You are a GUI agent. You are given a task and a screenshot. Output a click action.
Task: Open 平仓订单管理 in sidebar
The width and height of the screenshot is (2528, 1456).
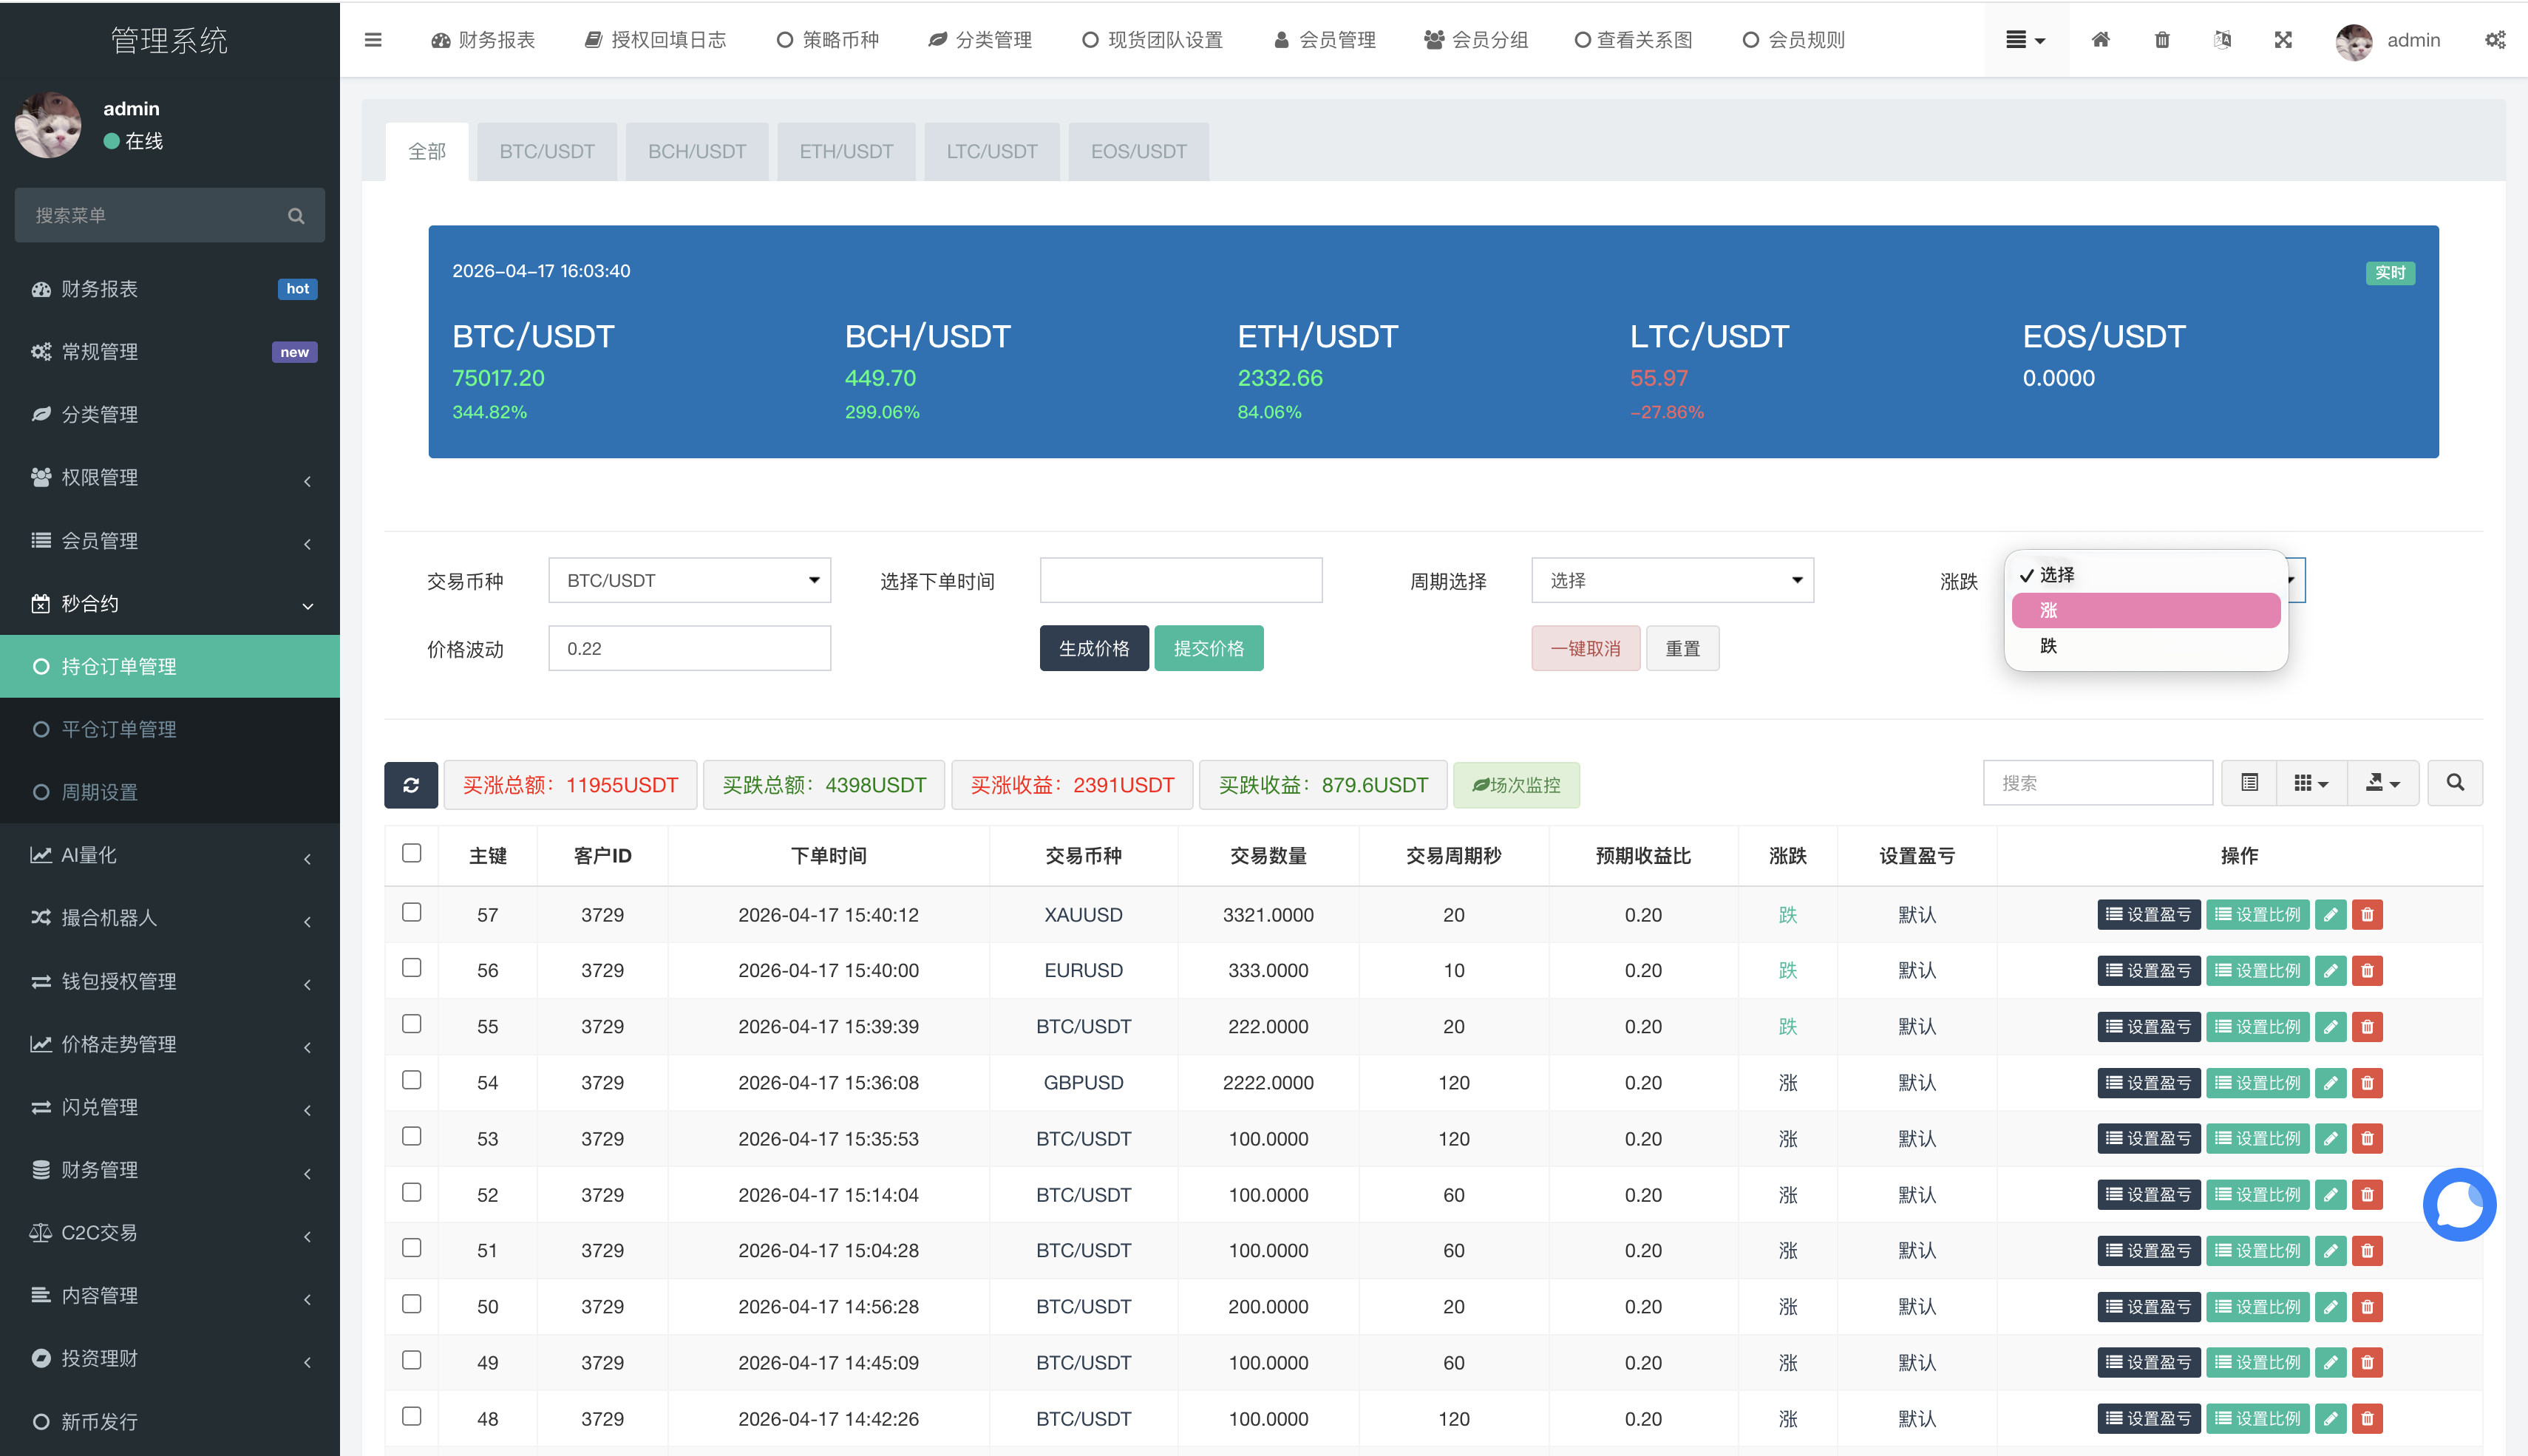(119, 730)
